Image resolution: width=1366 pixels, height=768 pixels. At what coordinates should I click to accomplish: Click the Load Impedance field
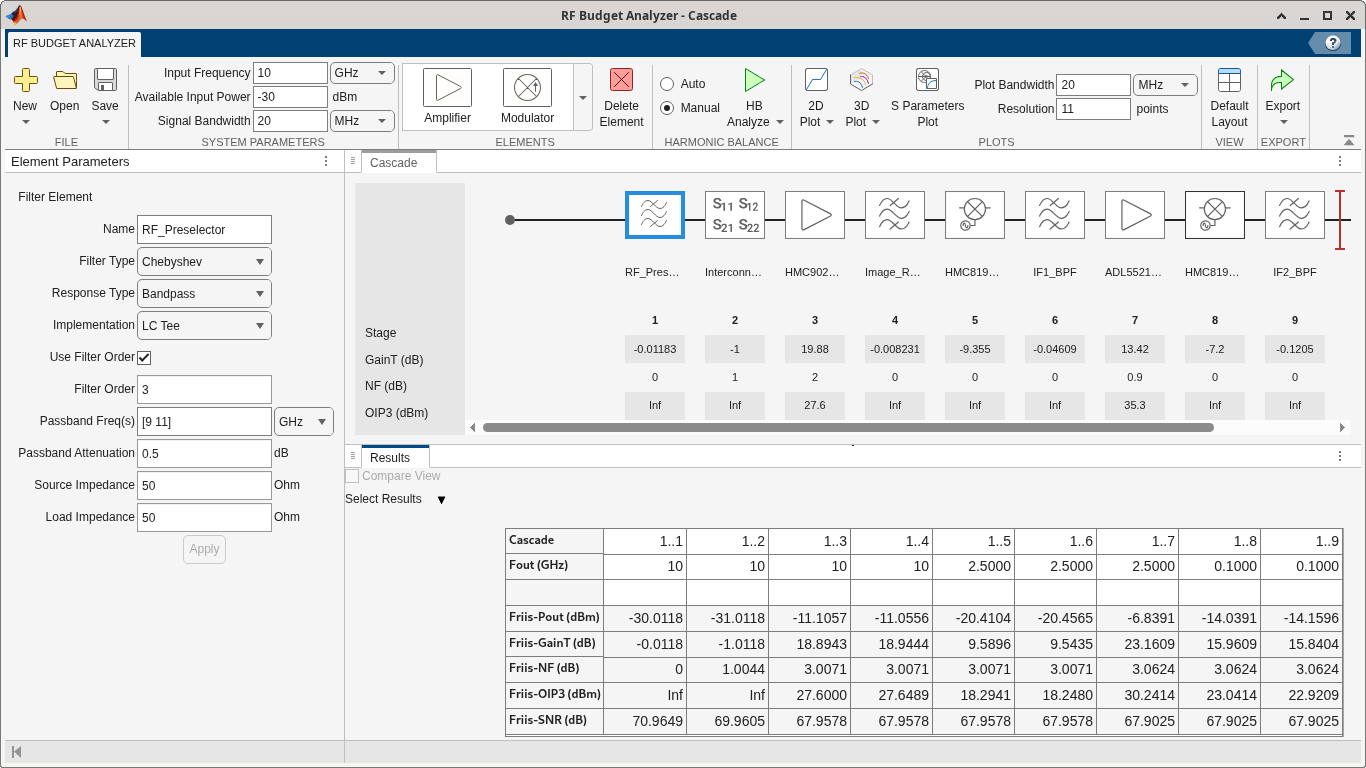click(204, 517)
